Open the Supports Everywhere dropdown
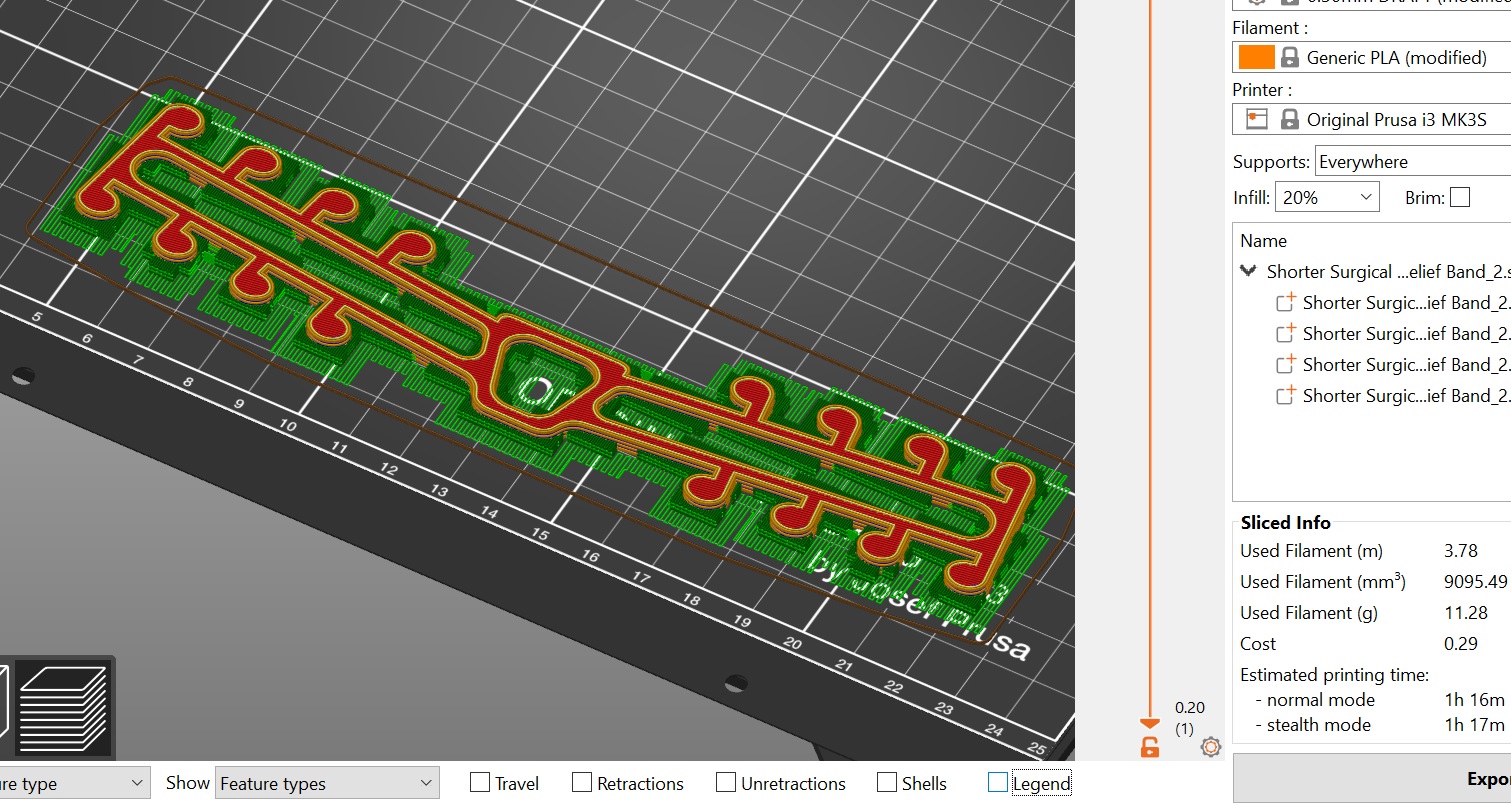1511x805 pixels. click(1410, 162)
